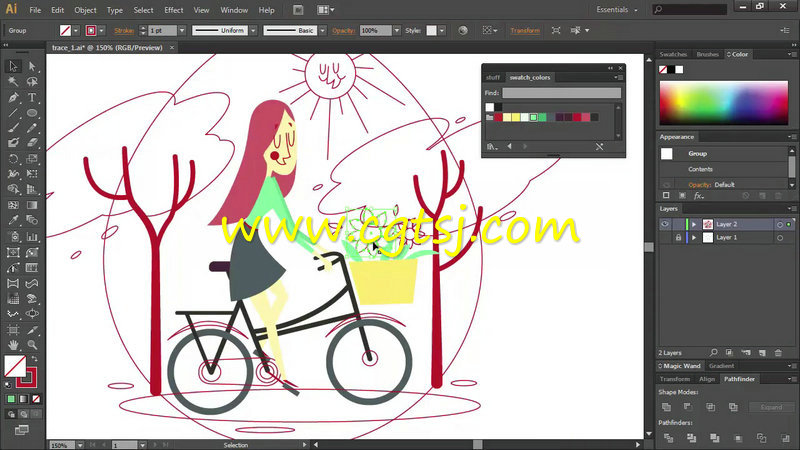Pick color from Color panel spectrum
The height and width of the screenshot is (450, 800).
[x=723, y=103]
